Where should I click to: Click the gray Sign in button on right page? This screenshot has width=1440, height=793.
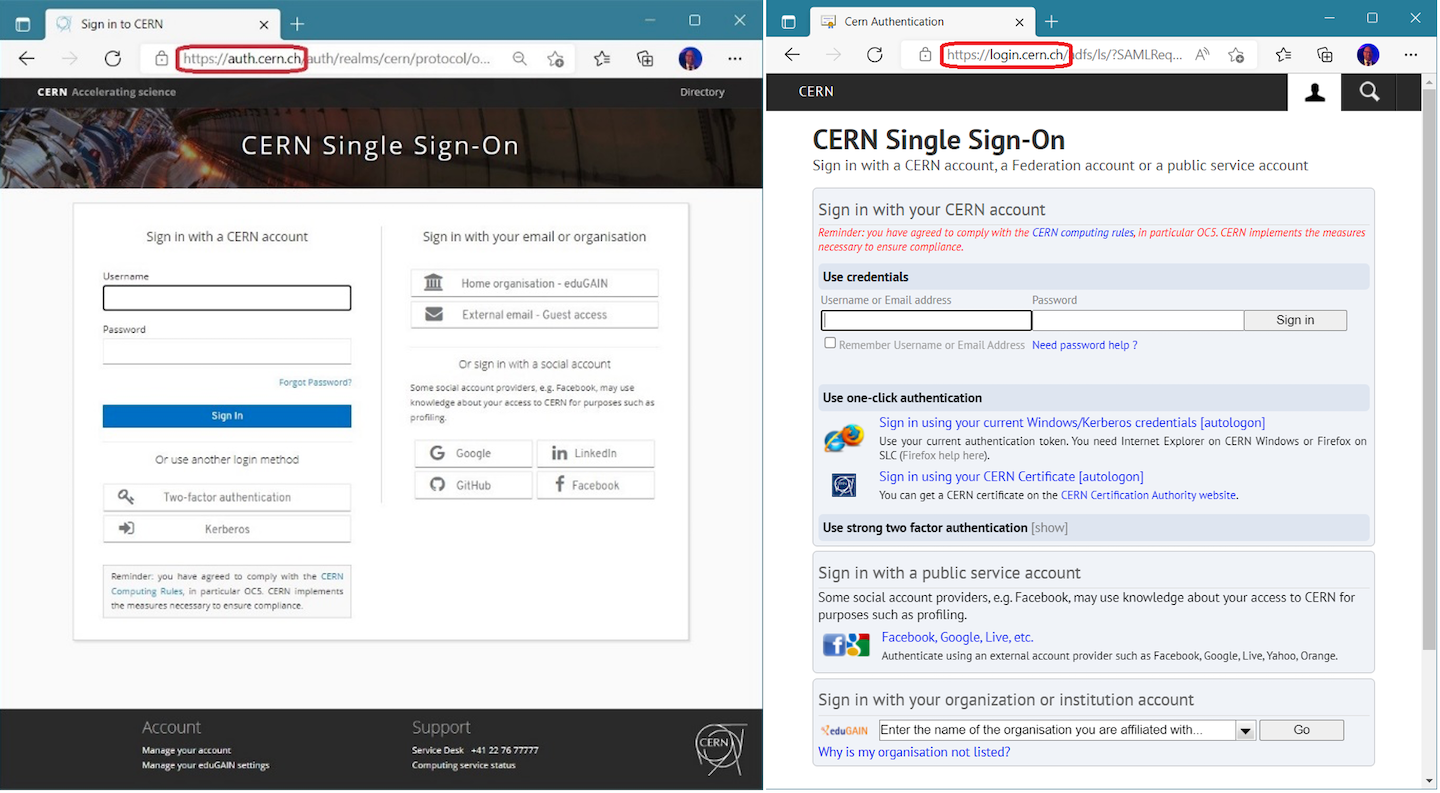pyautogui.click(x=1295, y=320)
